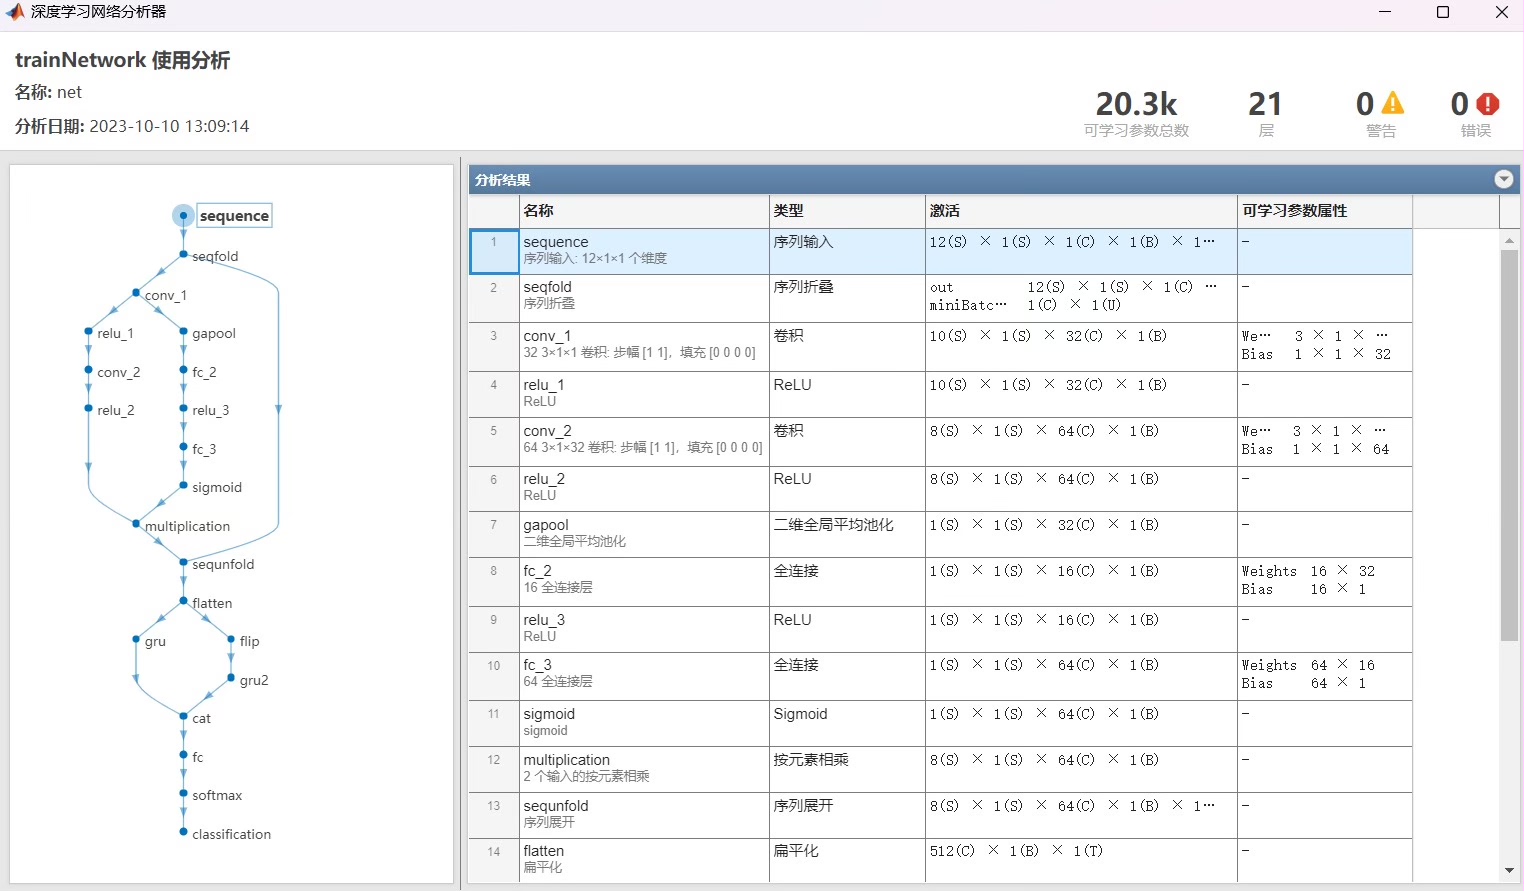
Task: Sort by the 可学习参数属性 column header
Action: click(1325, 211)
